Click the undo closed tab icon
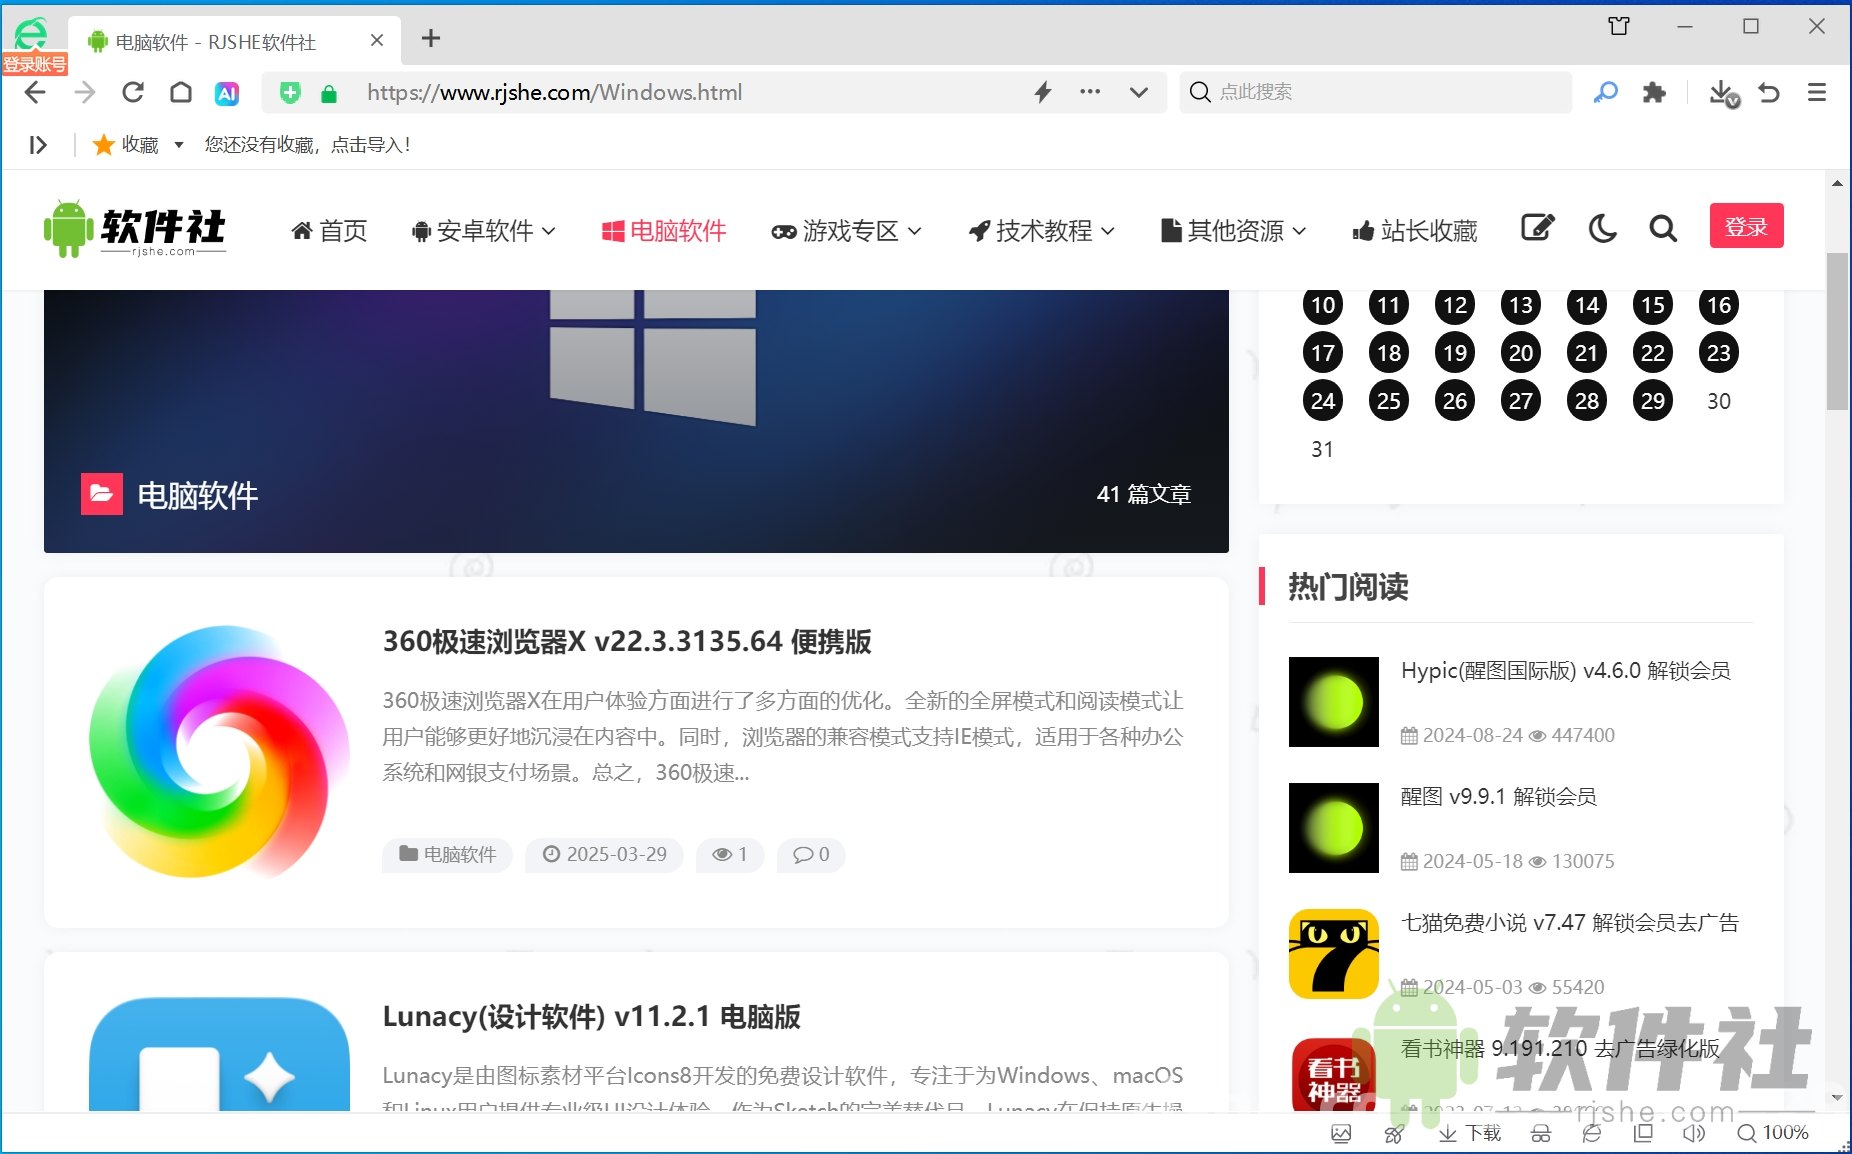The height and width of the screenshot is (1154, 1852). click(1769, 93)
